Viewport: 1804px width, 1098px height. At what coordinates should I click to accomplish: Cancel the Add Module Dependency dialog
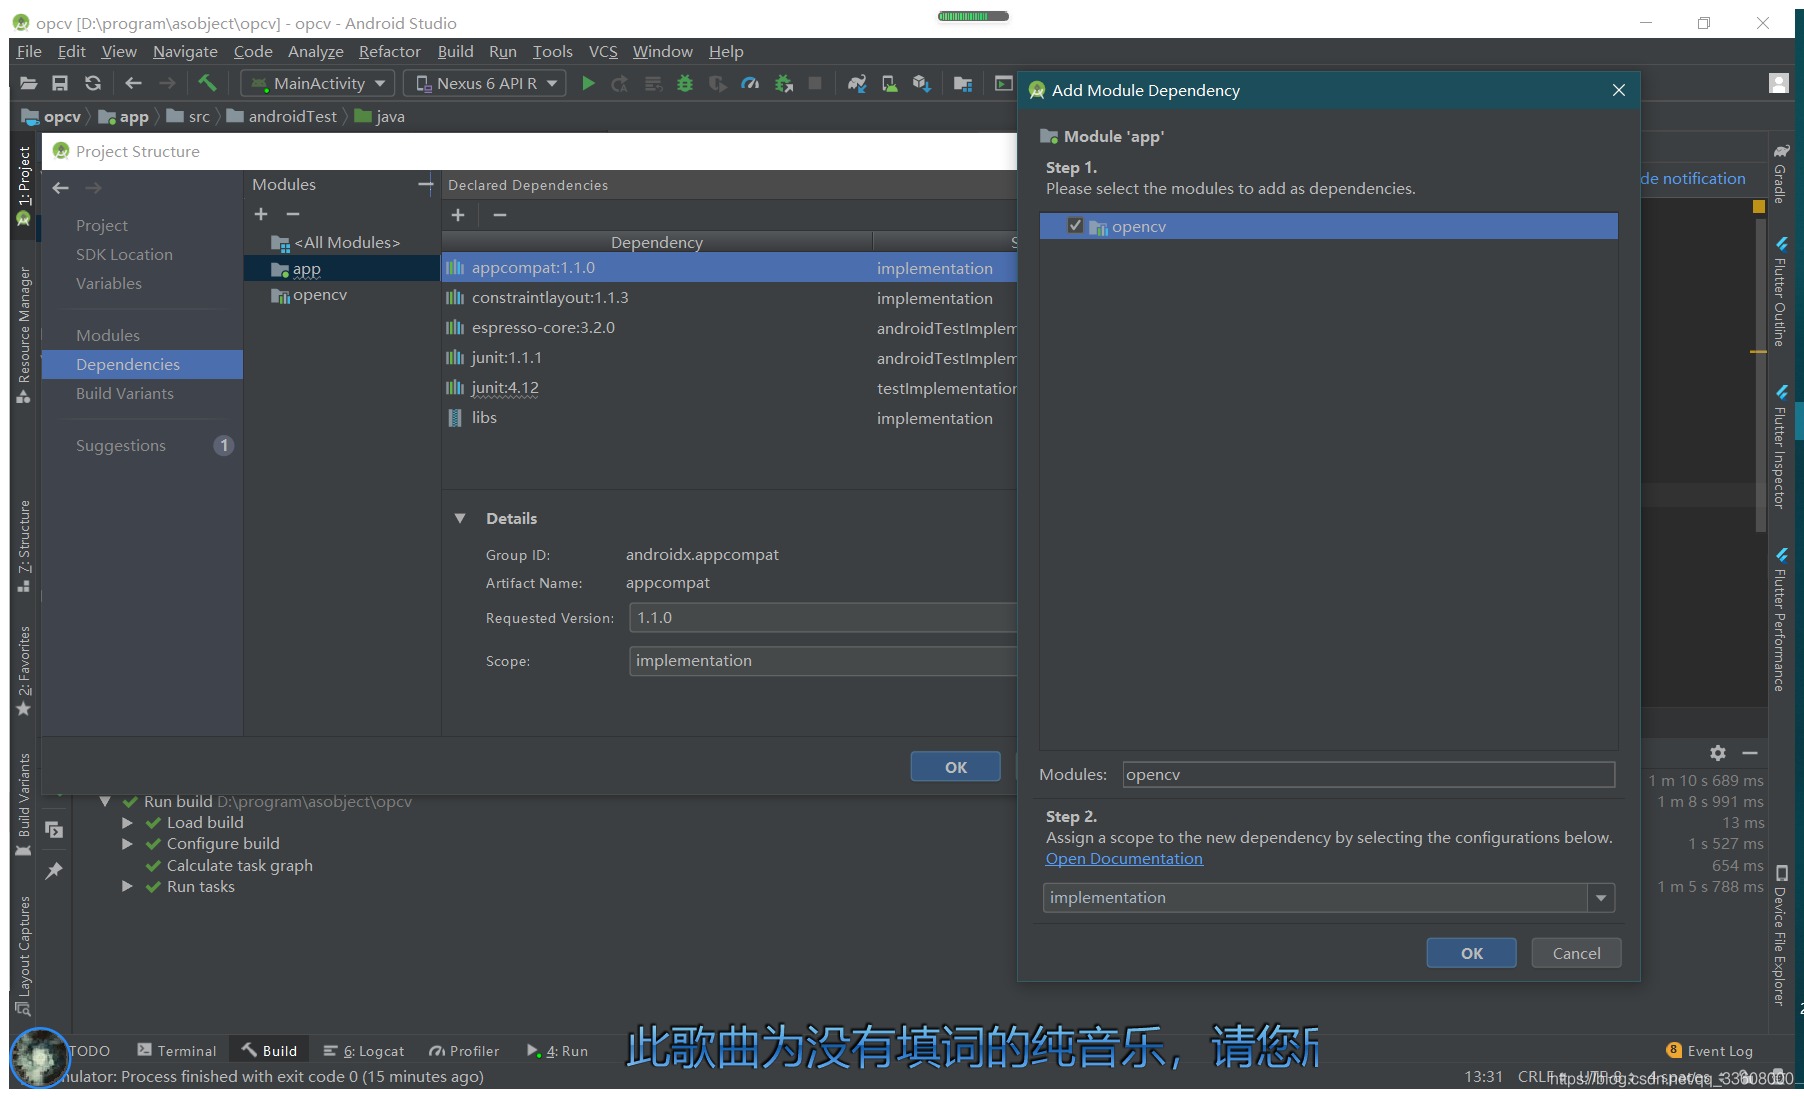1576,954
